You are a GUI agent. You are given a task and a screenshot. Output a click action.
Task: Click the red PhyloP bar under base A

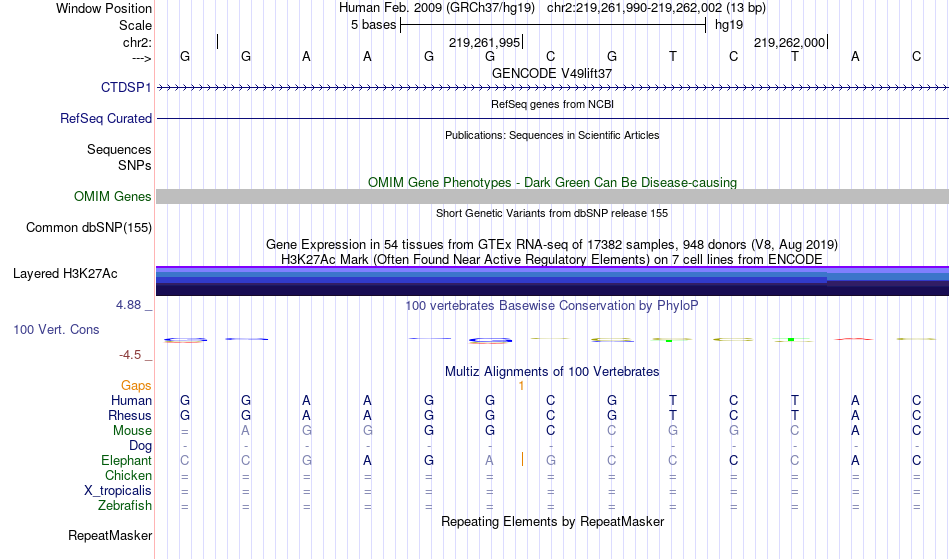point(854,339)
